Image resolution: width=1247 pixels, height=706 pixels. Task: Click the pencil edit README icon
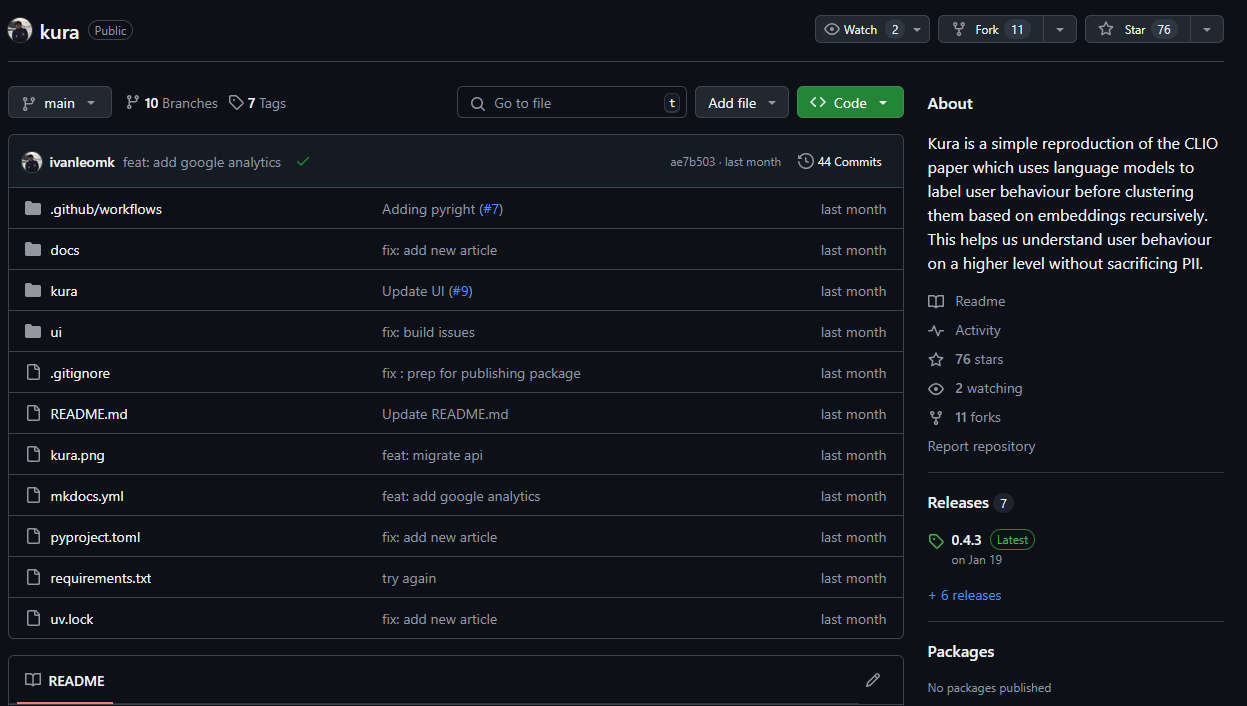pyautogui.click(x=873, y=680)
